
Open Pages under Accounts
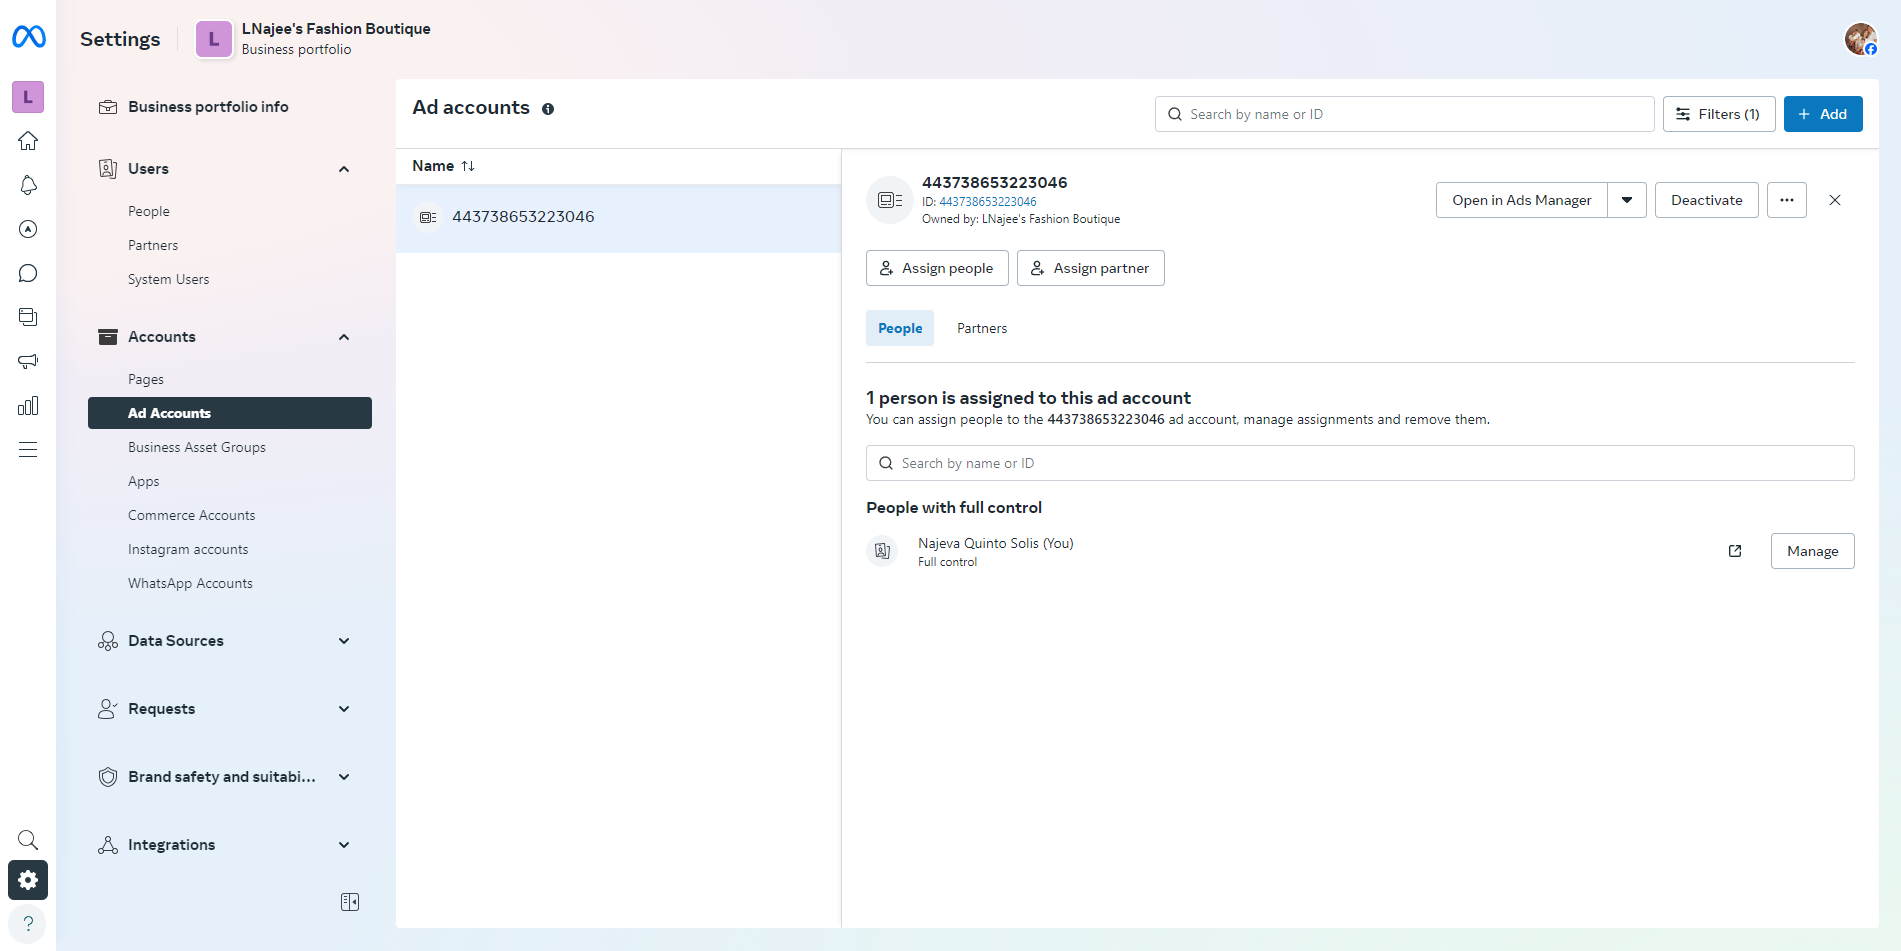(146, 379)
